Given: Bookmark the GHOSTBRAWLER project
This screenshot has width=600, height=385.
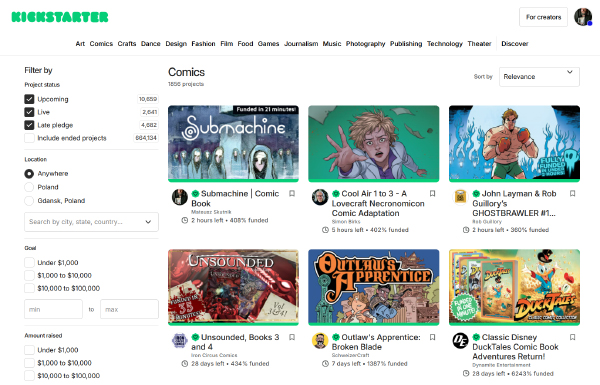Looking at the screenshot, I should click(572, 193).
